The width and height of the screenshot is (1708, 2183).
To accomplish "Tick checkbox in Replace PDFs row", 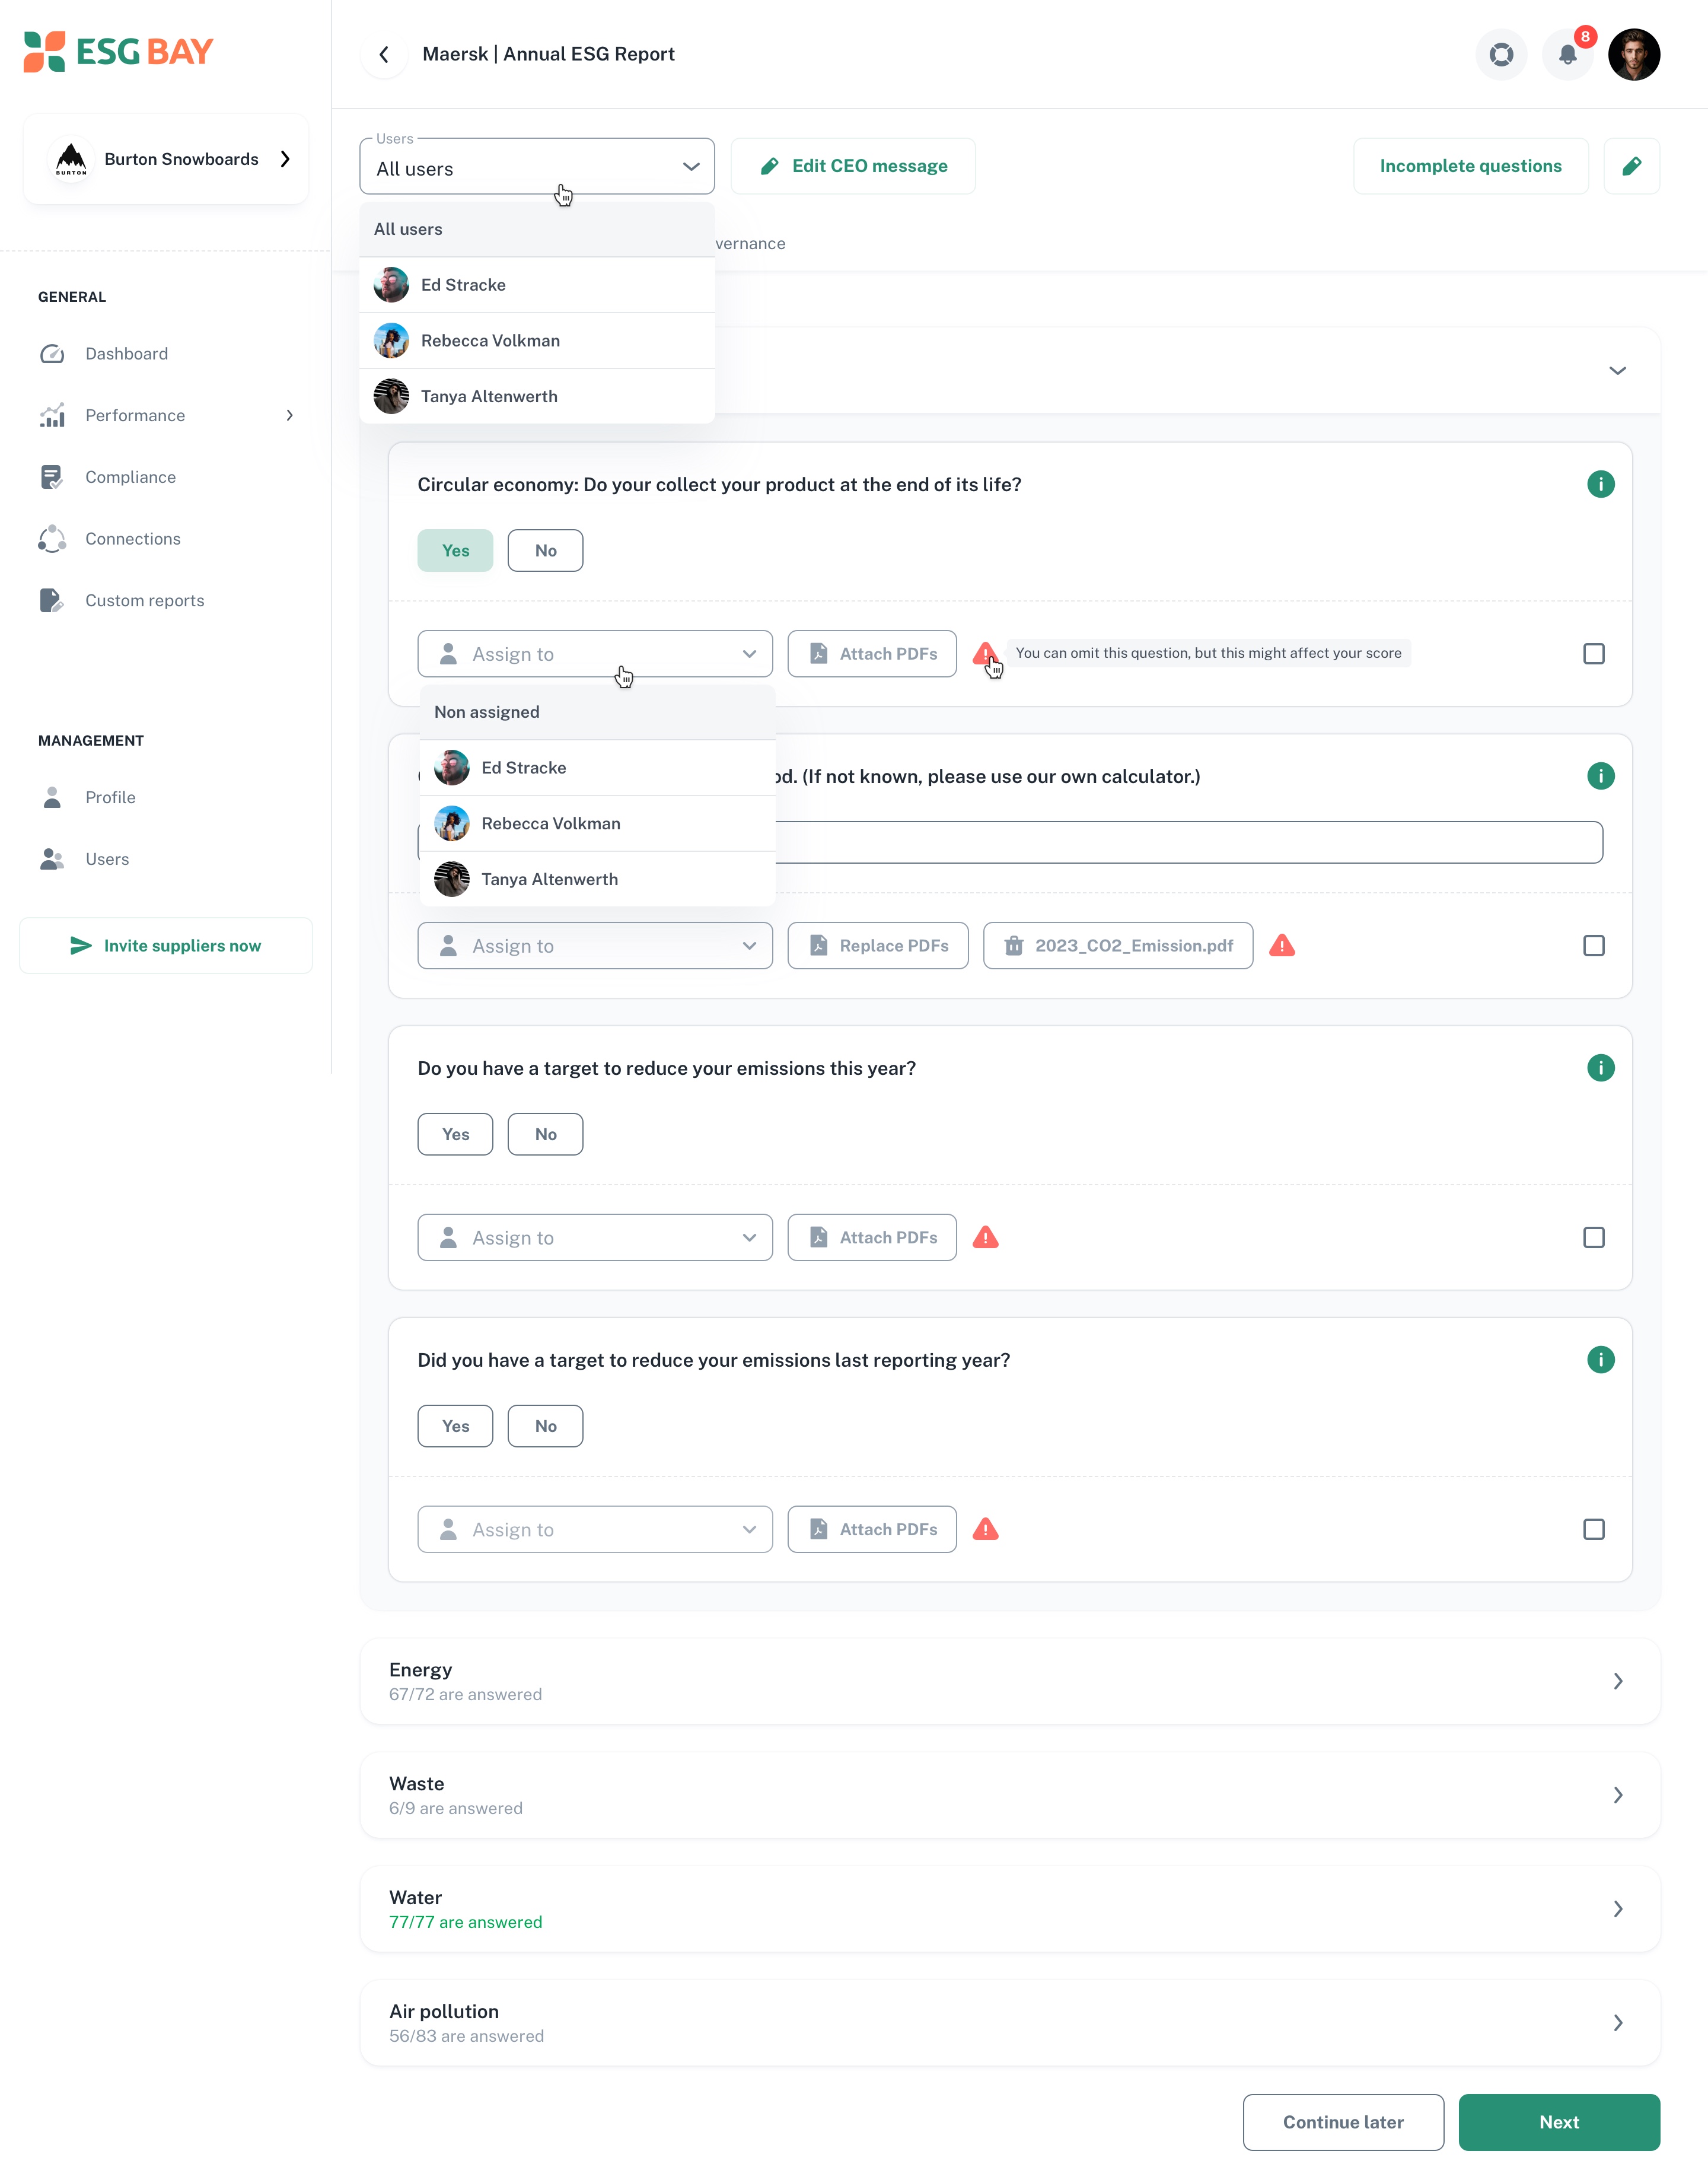I will pos(1593,946).
